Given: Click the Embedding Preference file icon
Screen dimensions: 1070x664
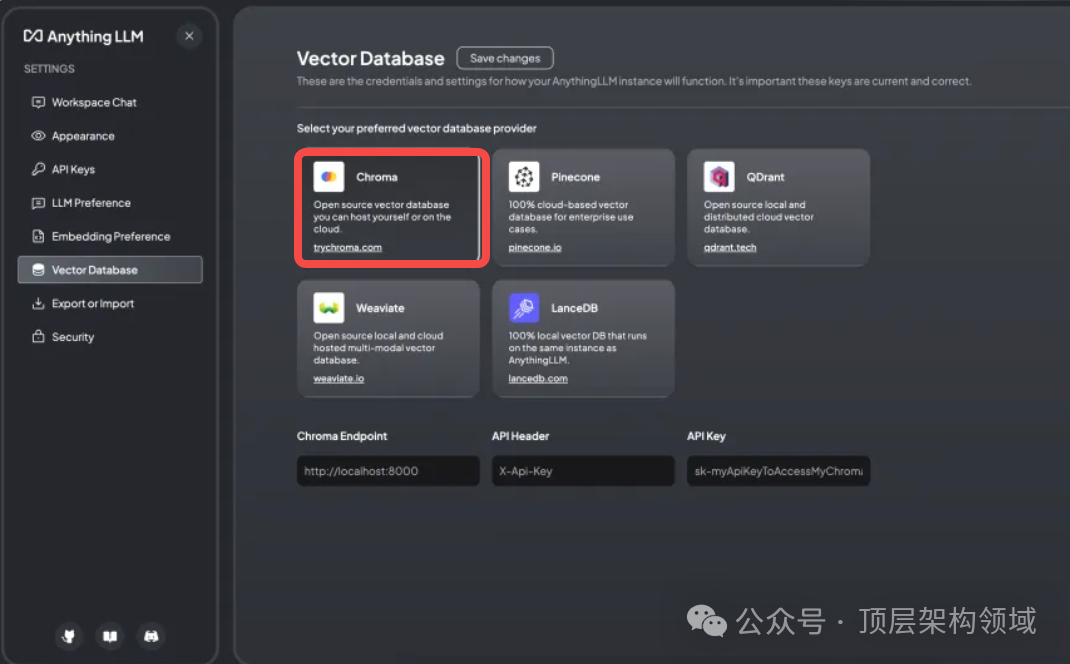Looking at the screenshot, I should [x=38, y=236].
